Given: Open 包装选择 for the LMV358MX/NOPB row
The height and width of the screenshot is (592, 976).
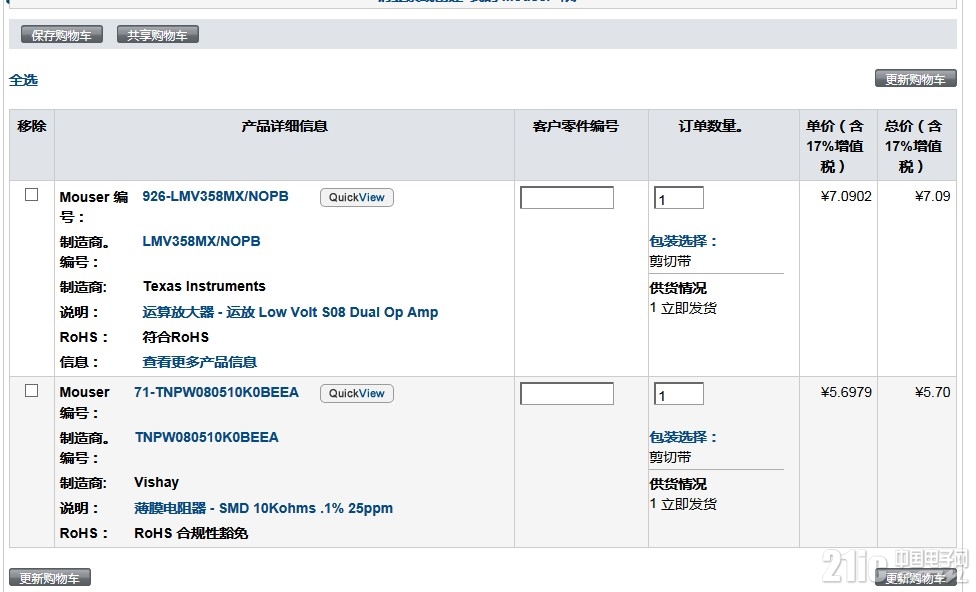Looking at the screenshot, I should click(683, 241).
